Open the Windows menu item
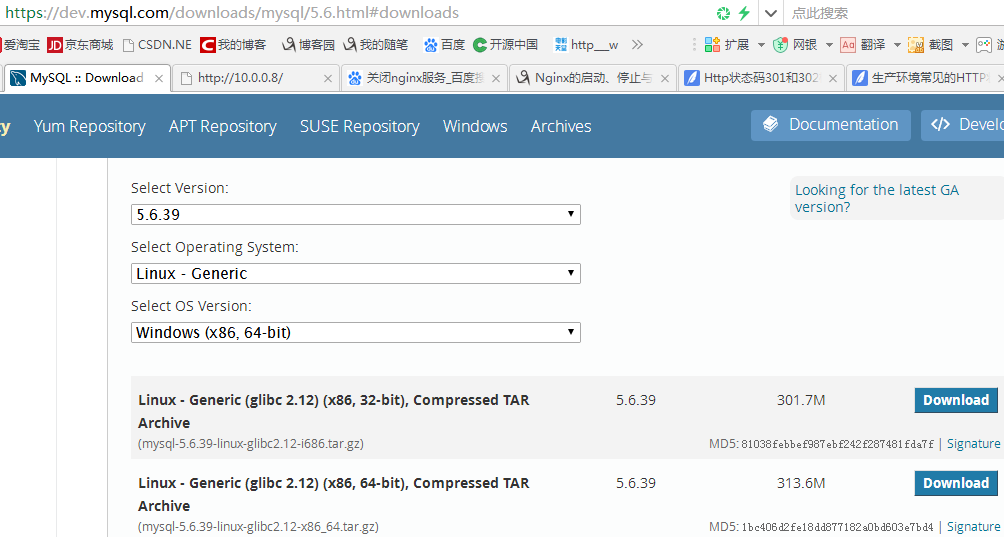The height and width of the screenshot is (537, 1004). (x=475, y=127)
